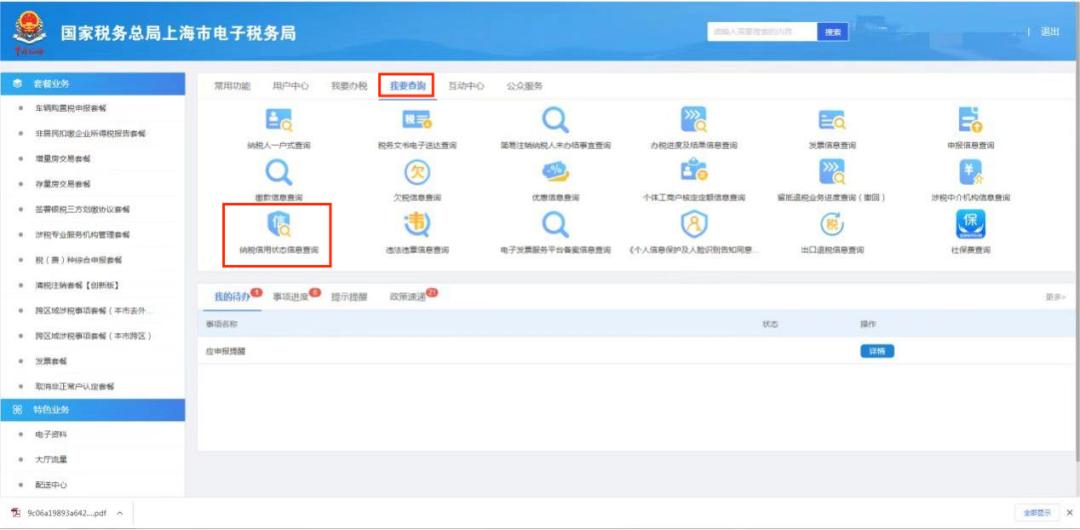
Task: Switch to 互动中心 tab
Action: (466, 86)
